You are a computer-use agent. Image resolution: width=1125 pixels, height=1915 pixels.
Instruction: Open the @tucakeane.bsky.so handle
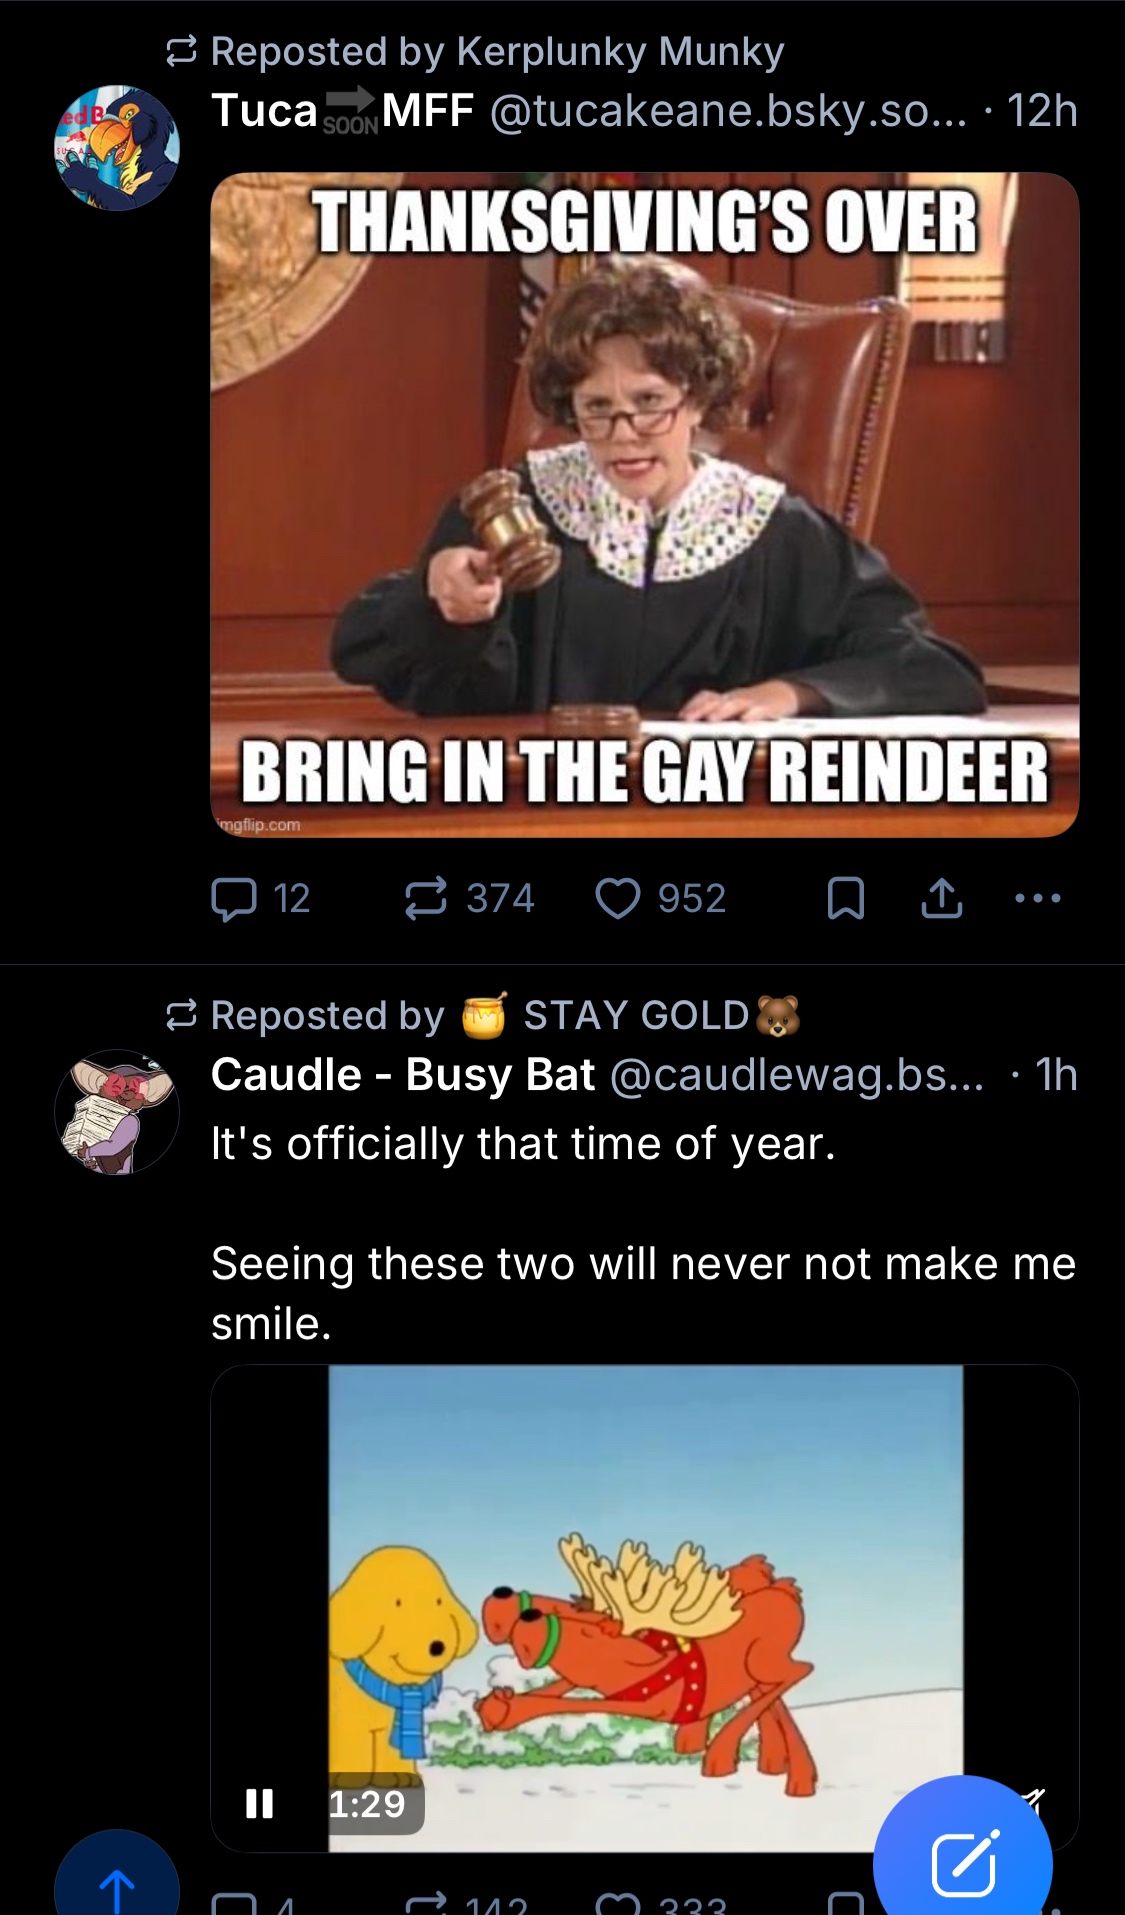[729, 111]
